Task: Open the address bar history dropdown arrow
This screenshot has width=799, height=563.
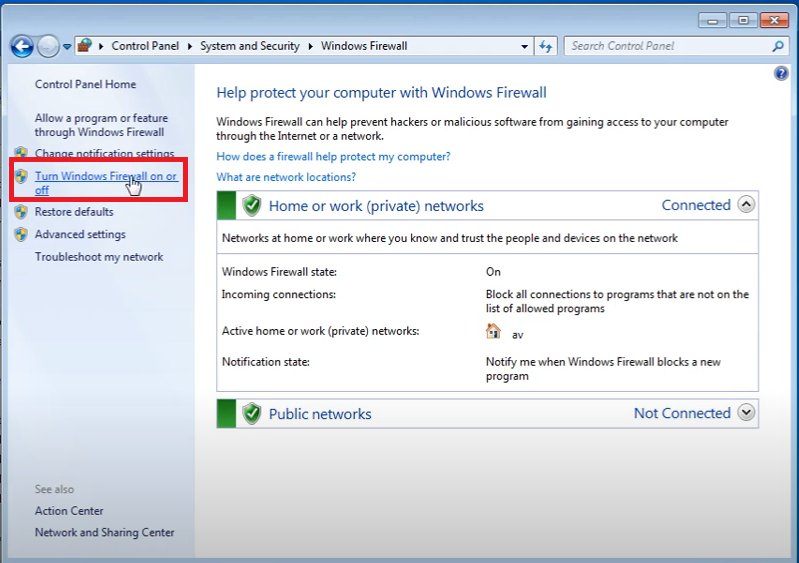Action: point(525,46)
